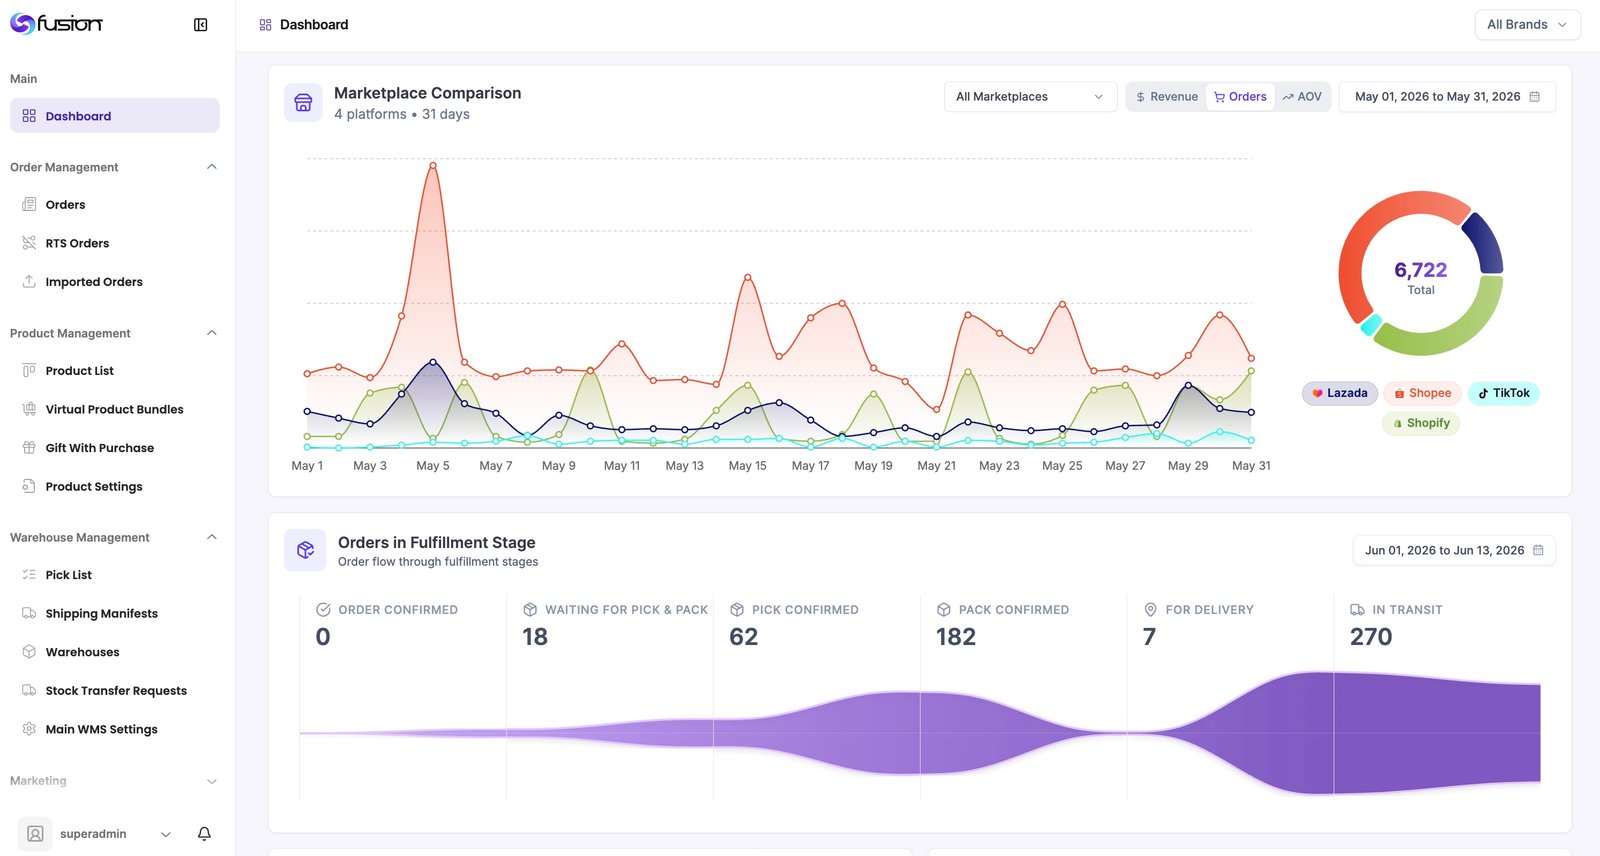Viewport: 1600px width, 856px height.
Task: Collapse the Product Management section
Action: coord(211,333)
